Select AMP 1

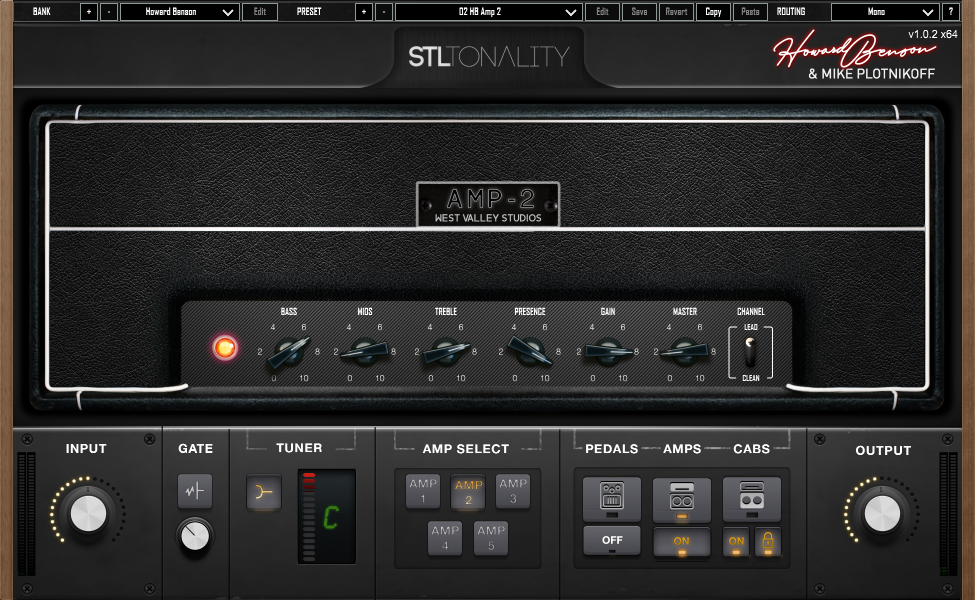point(423,491)
